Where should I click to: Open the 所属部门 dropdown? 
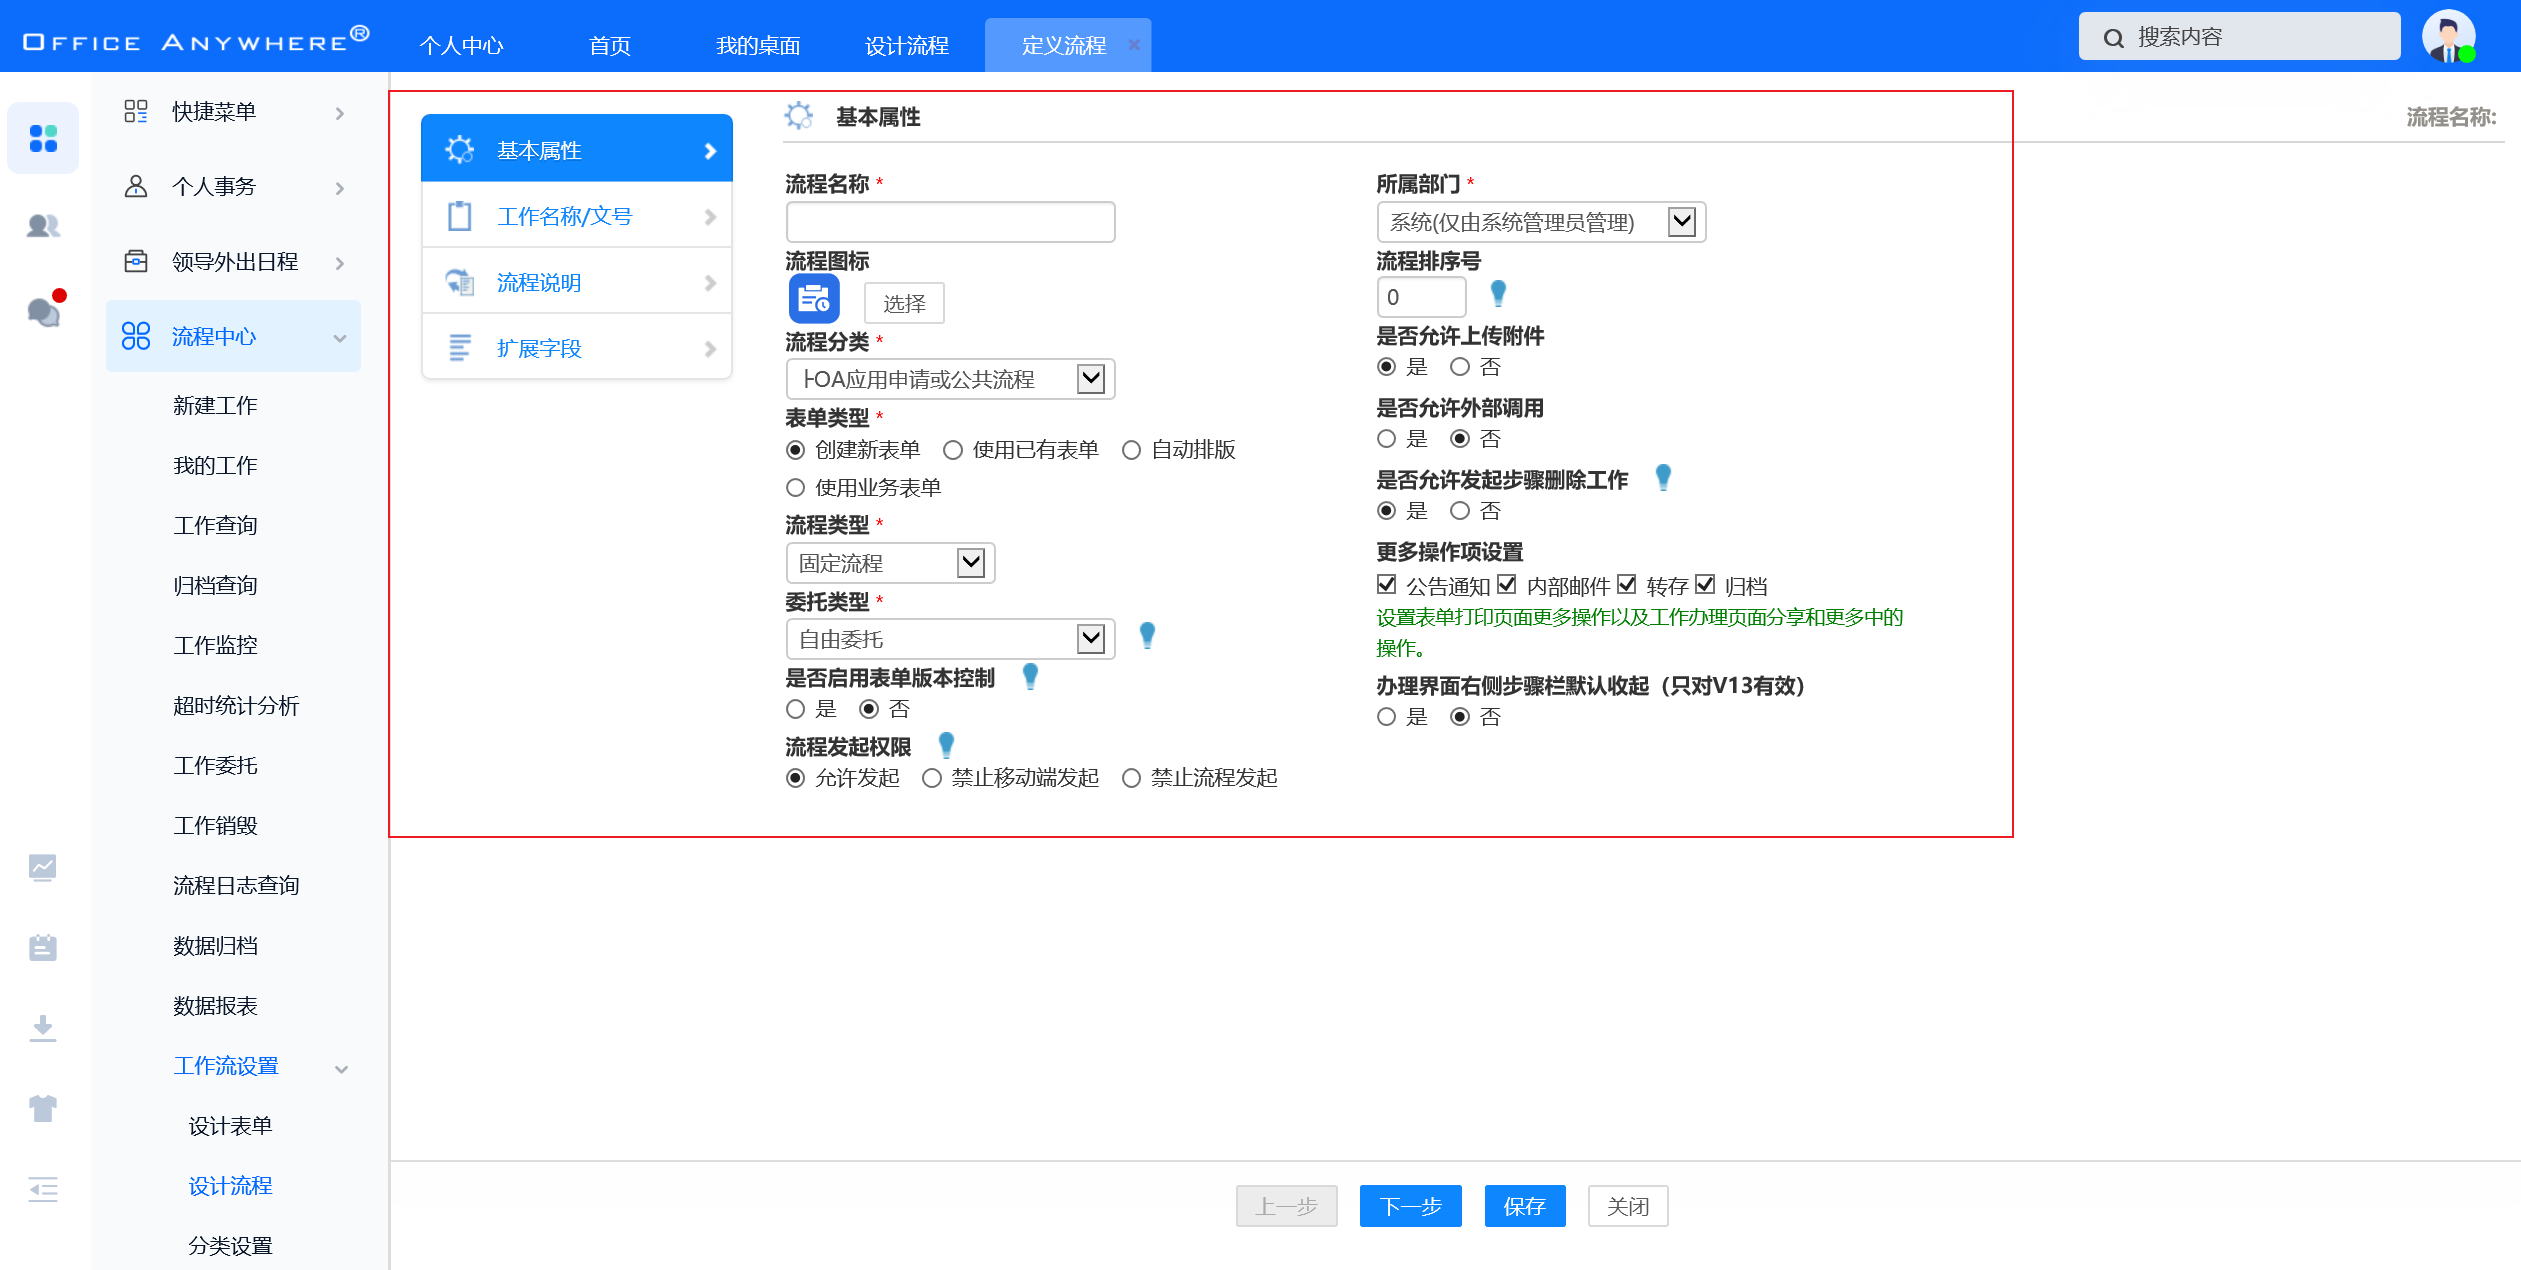1540,222
